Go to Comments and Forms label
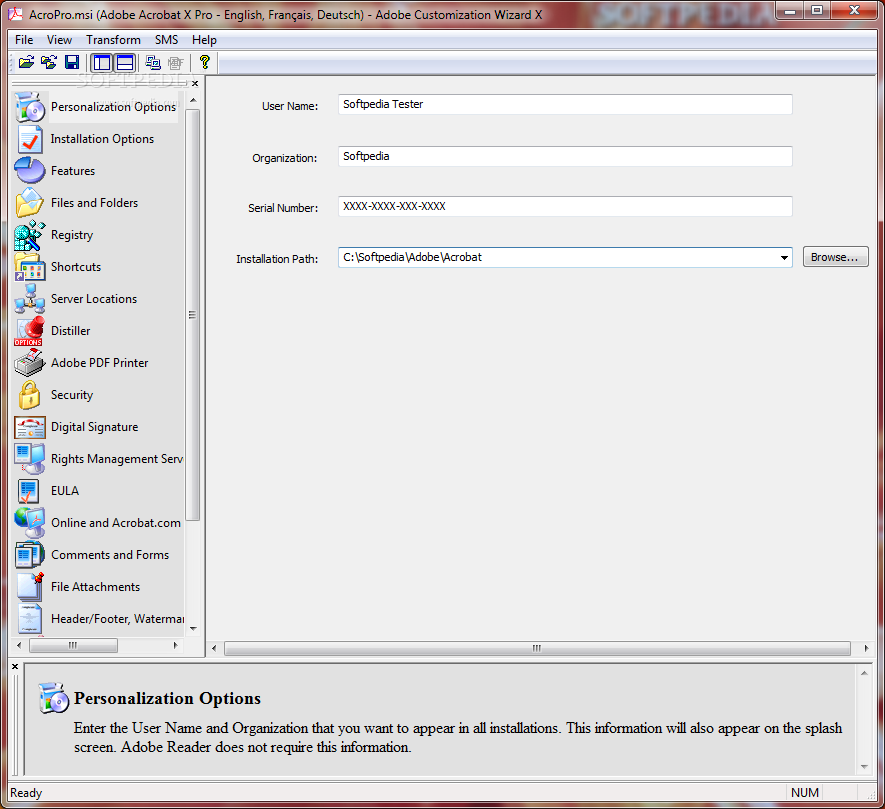The height and width of the screenshot is (809, 885). pyautogui.click(x=110, y=555)
